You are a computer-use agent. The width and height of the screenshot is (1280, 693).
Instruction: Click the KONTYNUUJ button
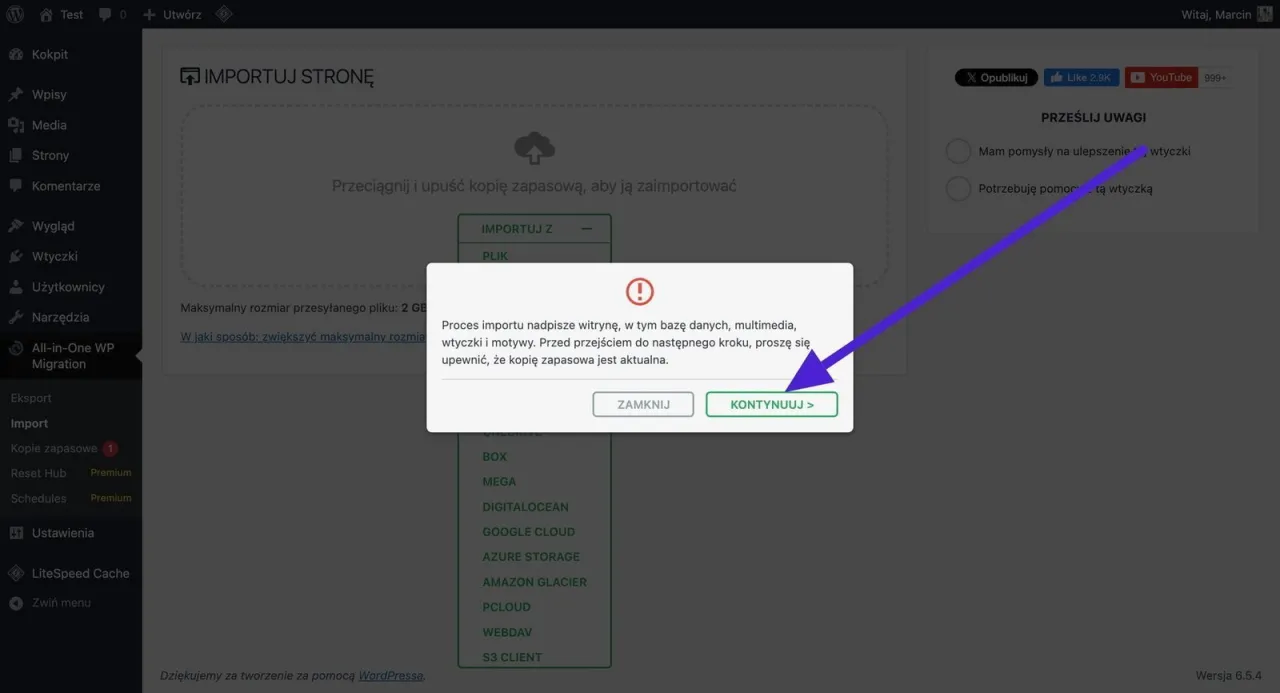[x=772, y=404]
